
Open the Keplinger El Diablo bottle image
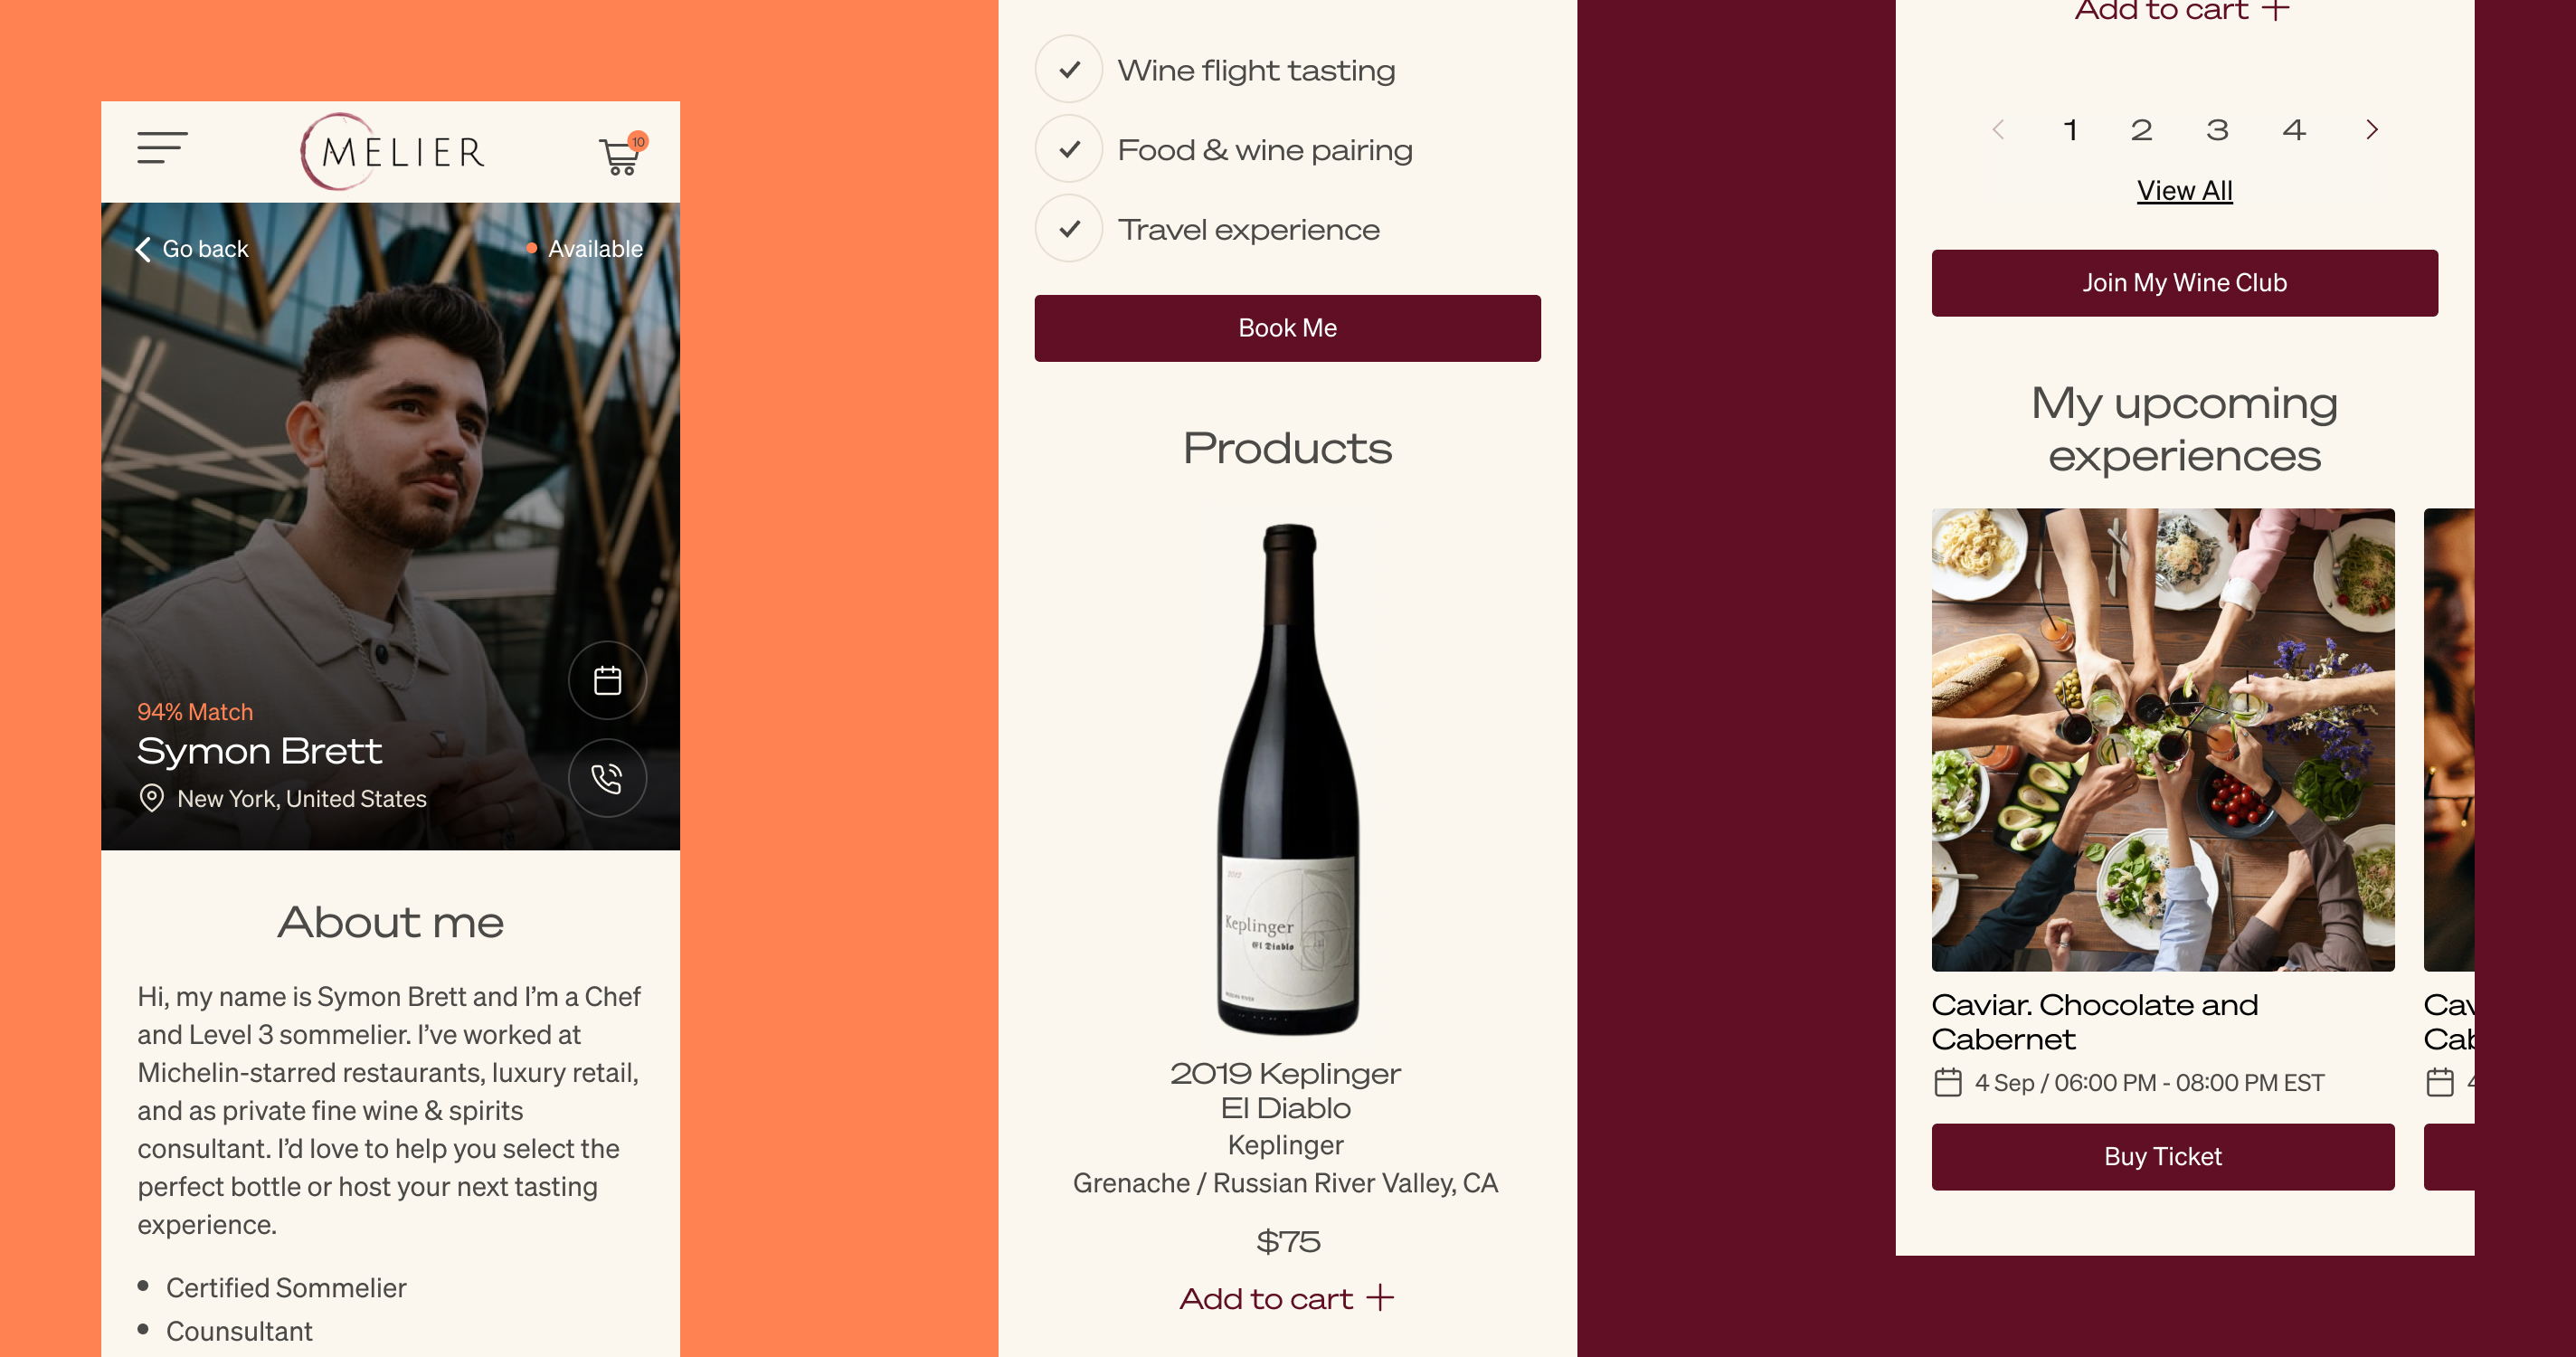coord(1287,779)
